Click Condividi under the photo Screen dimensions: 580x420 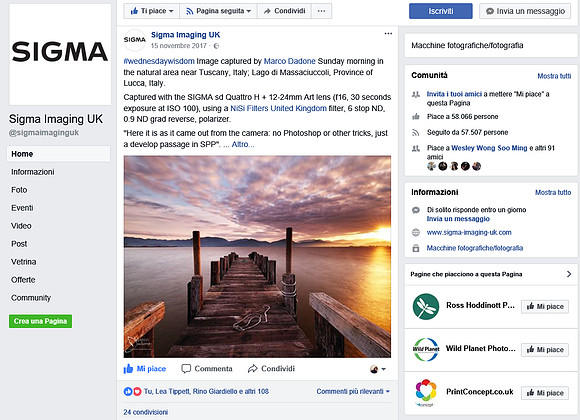(271, 369)
